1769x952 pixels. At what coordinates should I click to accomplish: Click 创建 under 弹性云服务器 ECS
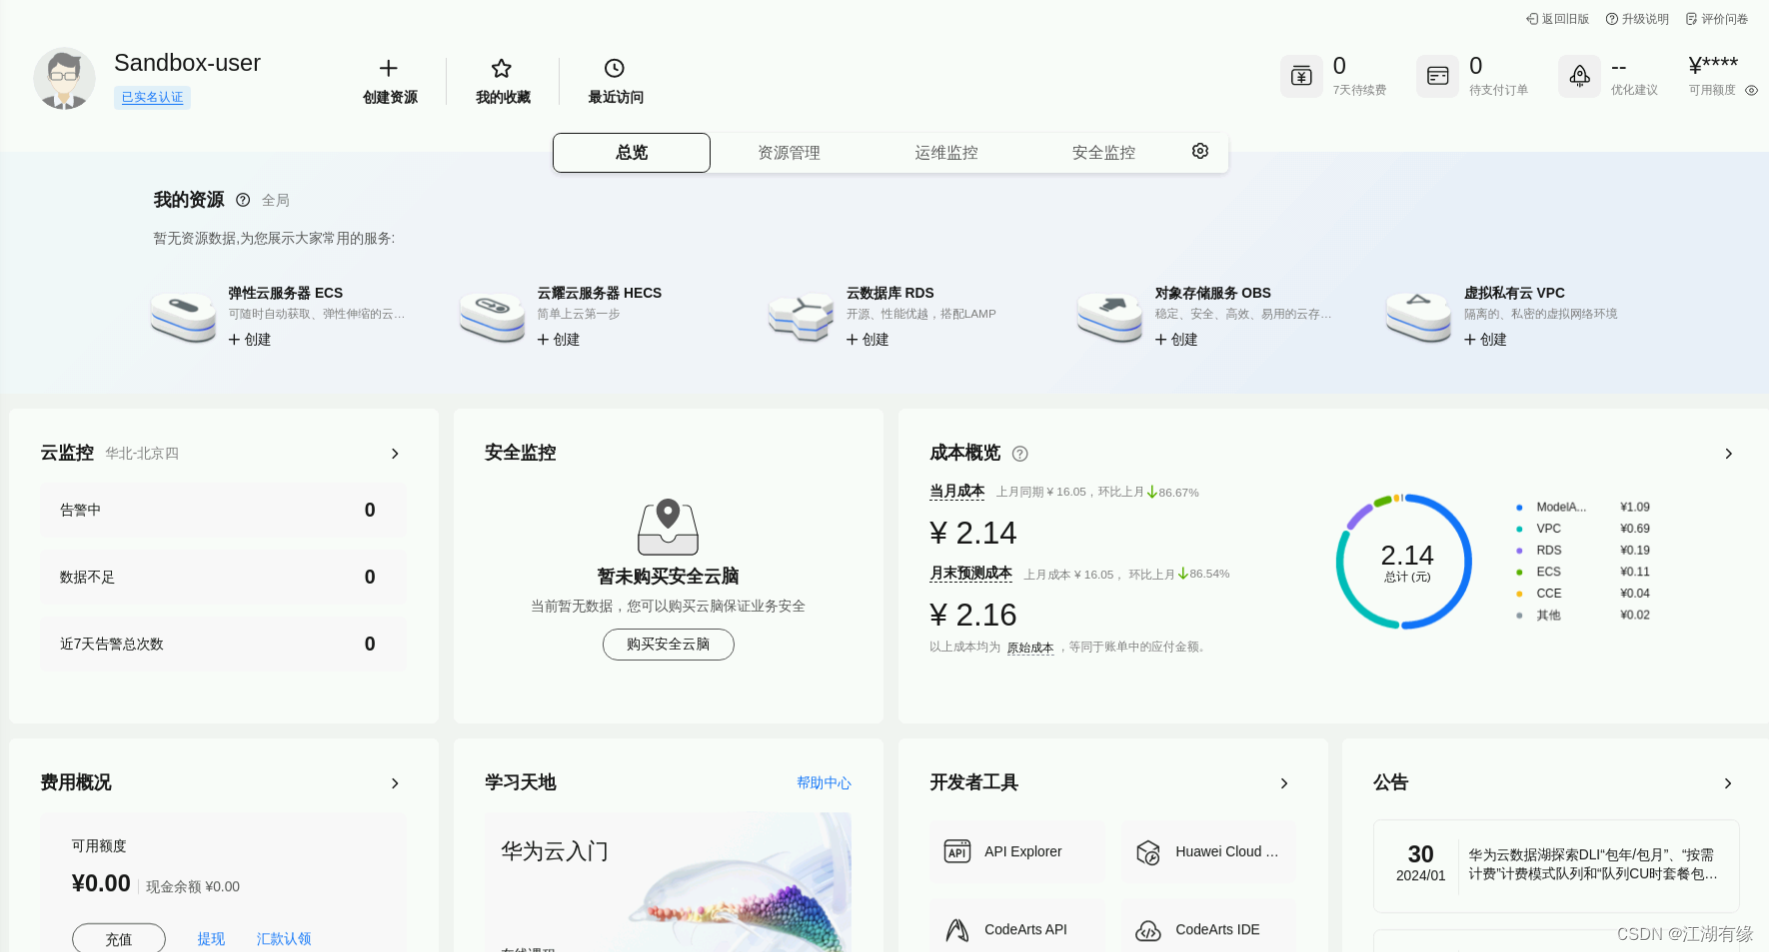(250, 339)
